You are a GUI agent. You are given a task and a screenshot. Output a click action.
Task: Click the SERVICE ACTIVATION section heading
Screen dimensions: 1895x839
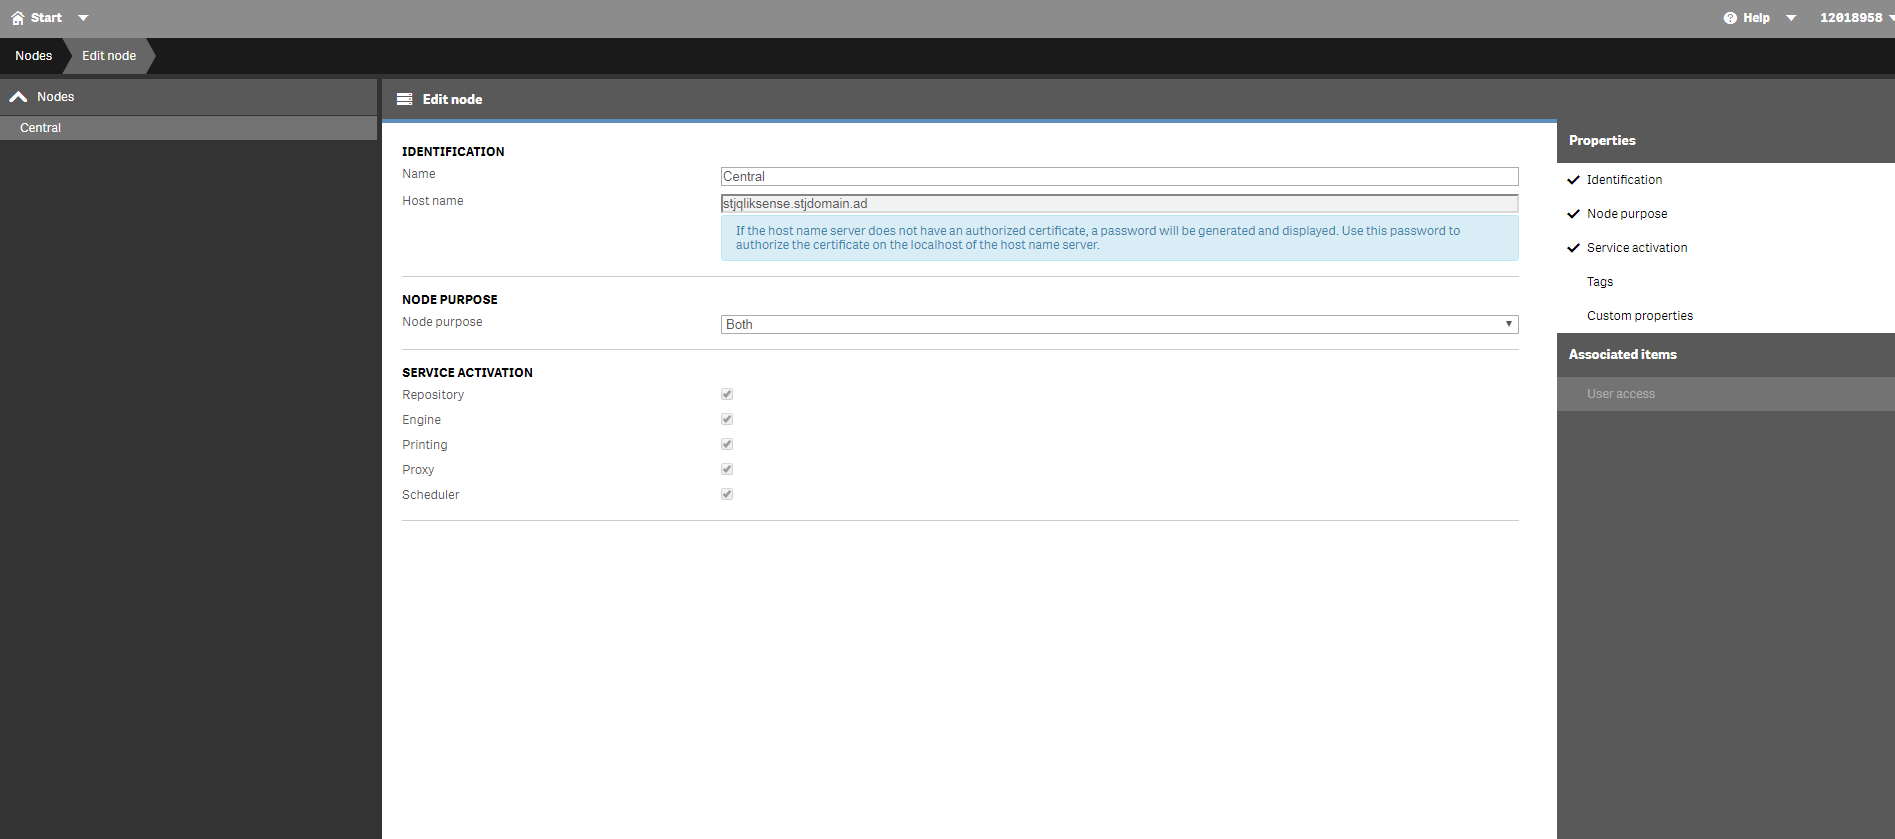pyautogui.click(x=467, y=373)
